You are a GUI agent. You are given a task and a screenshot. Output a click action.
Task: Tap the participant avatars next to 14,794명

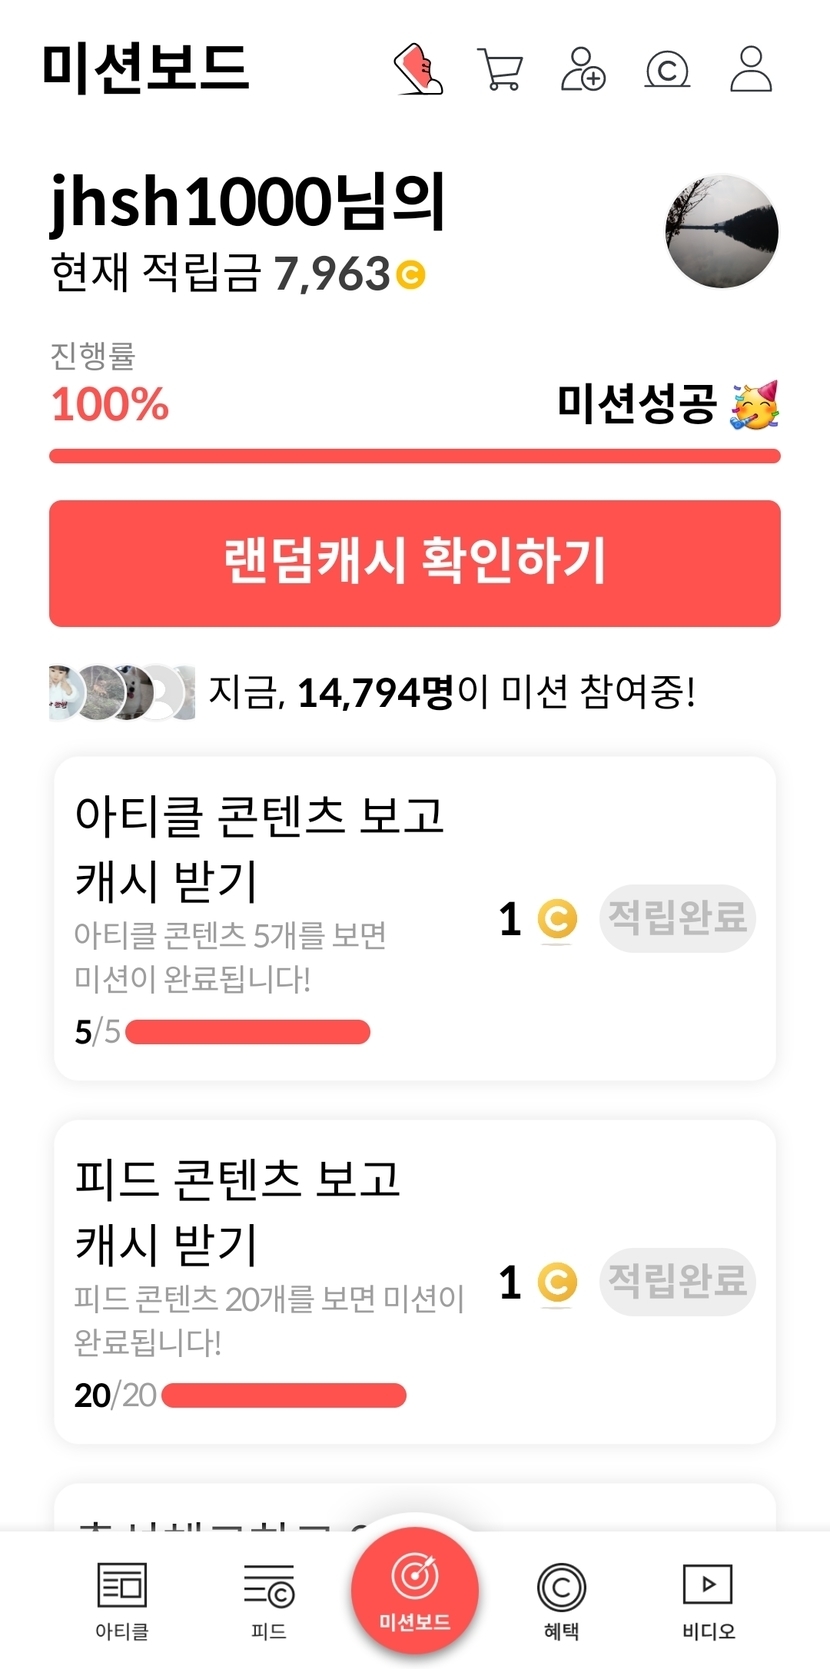tap(122, 692)
